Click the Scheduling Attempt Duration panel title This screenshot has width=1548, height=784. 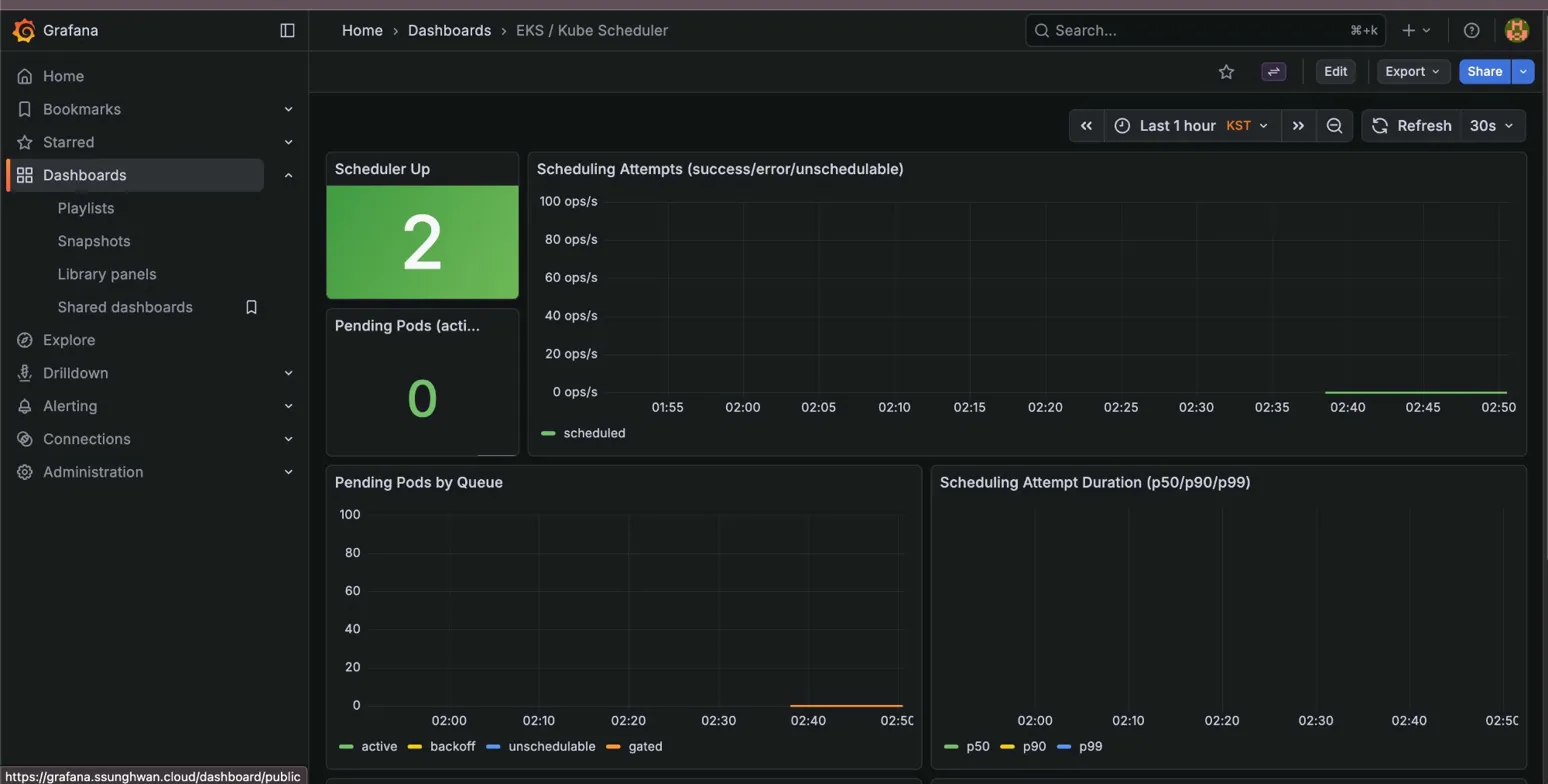click(1095, 482)
